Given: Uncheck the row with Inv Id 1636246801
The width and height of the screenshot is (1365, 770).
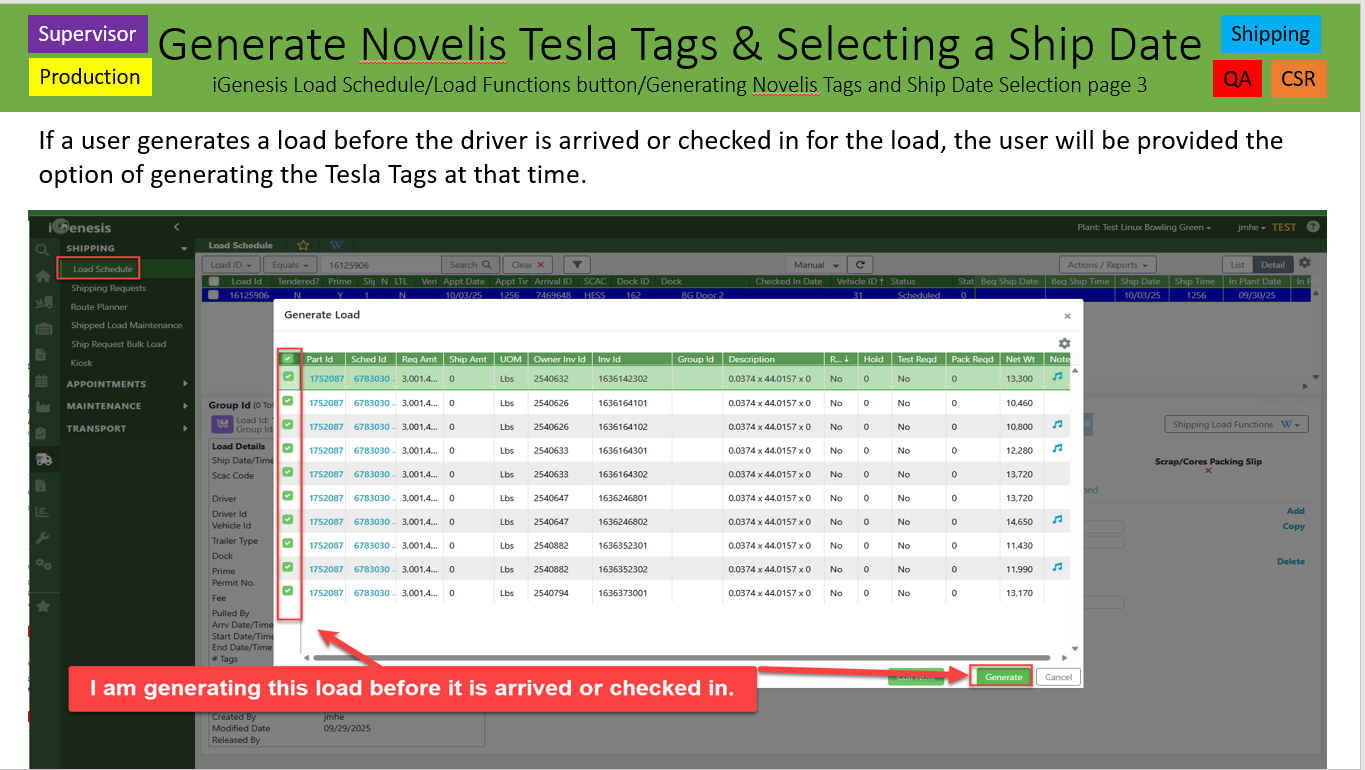Looking at the screenshot, I should point(288,496).
